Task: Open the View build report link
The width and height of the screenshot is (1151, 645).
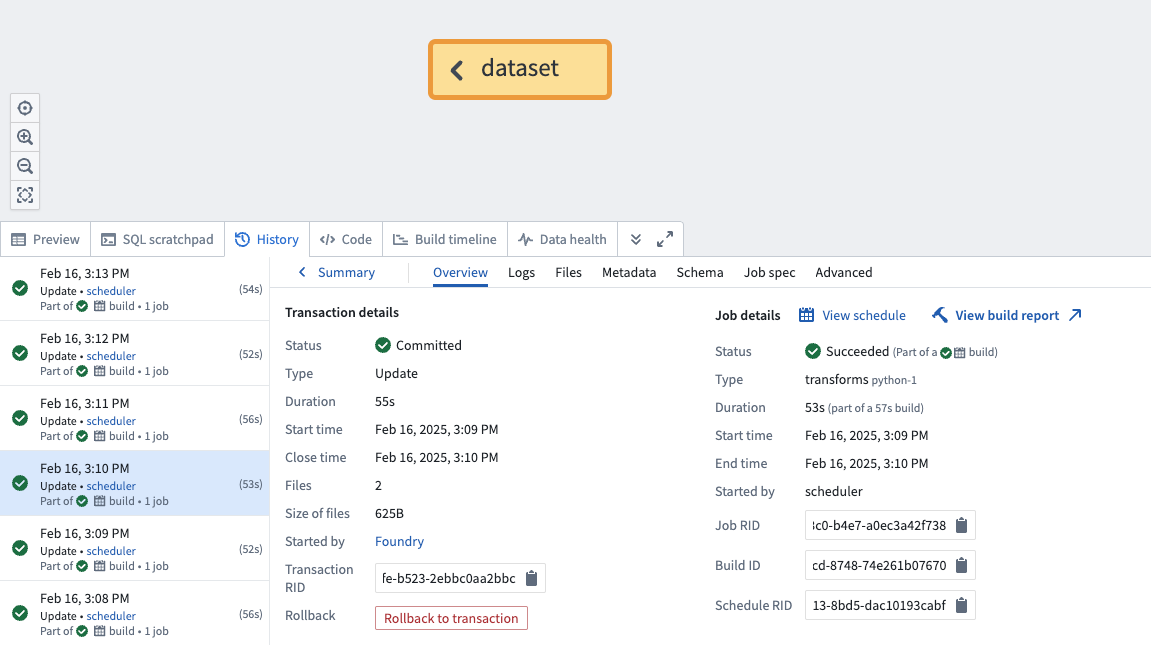Action: coord(1007,315)
